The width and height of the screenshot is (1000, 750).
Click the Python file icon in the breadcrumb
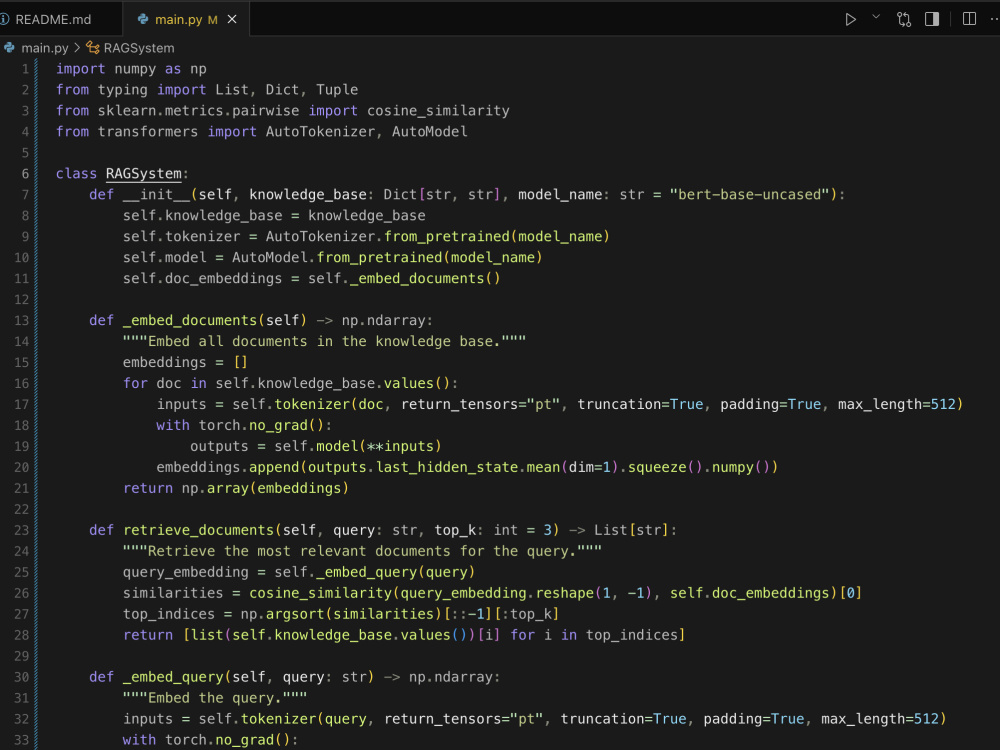(x=9, y=48)
